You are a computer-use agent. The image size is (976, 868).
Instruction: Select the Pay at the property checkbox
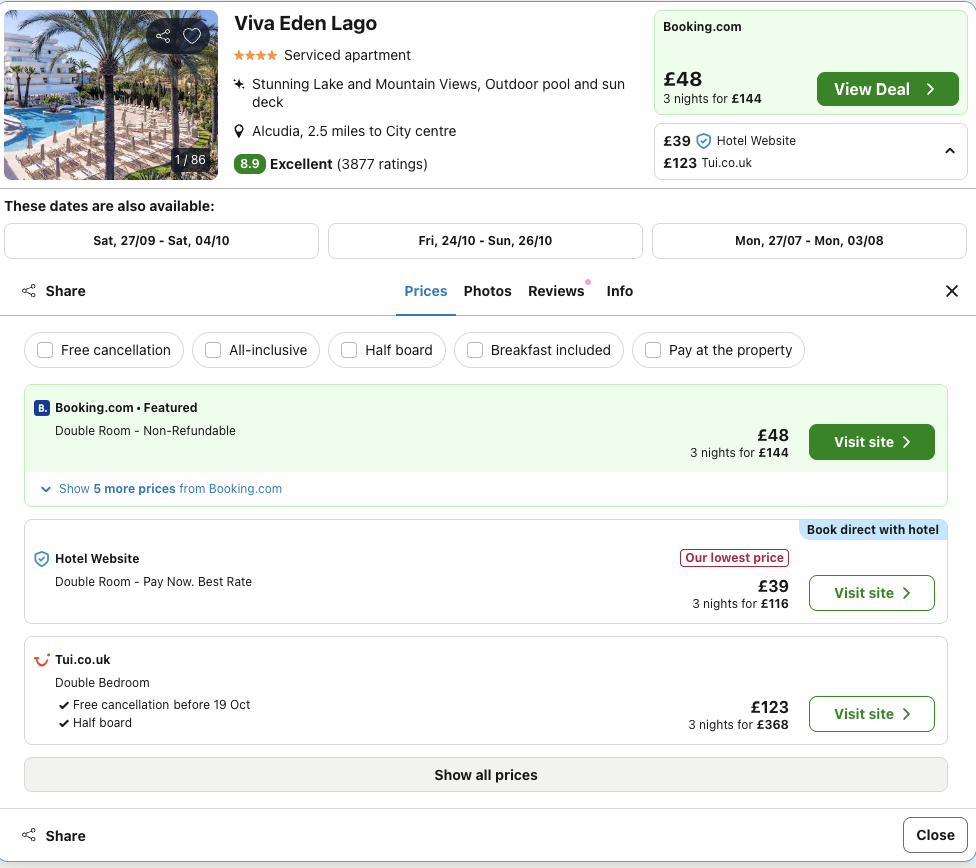pyautogui.click(x=653, y=350)
